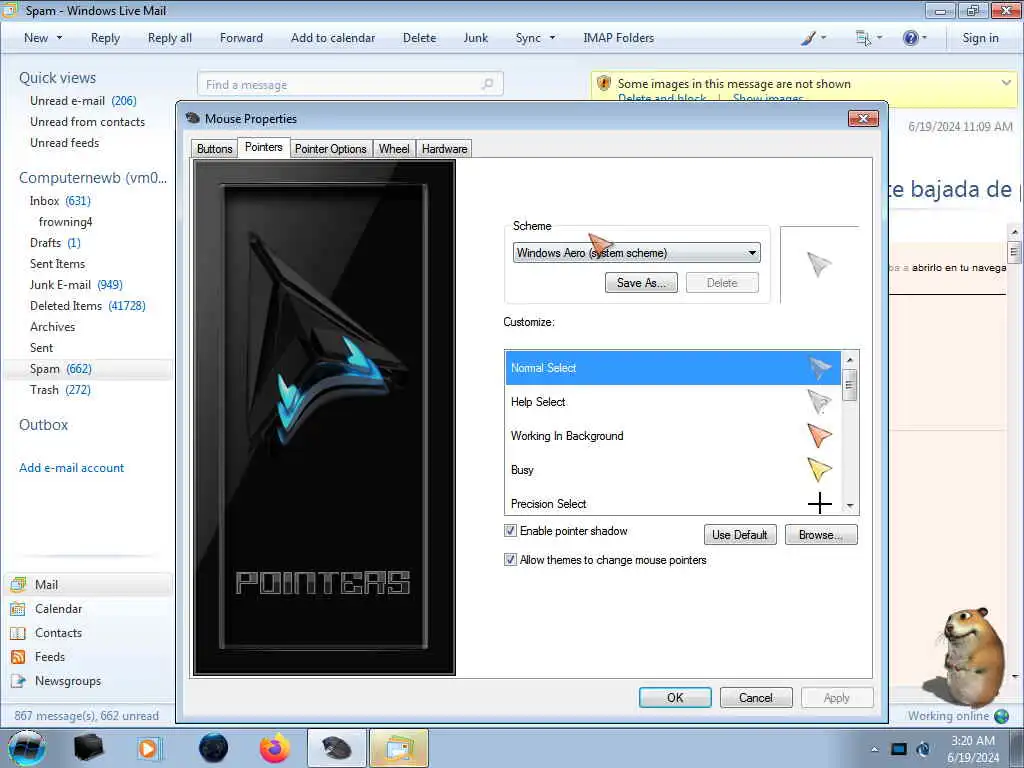This screenshot has height=768, width=1024.
Task: Click the Windows Start orb
Action: click(27, 748)
